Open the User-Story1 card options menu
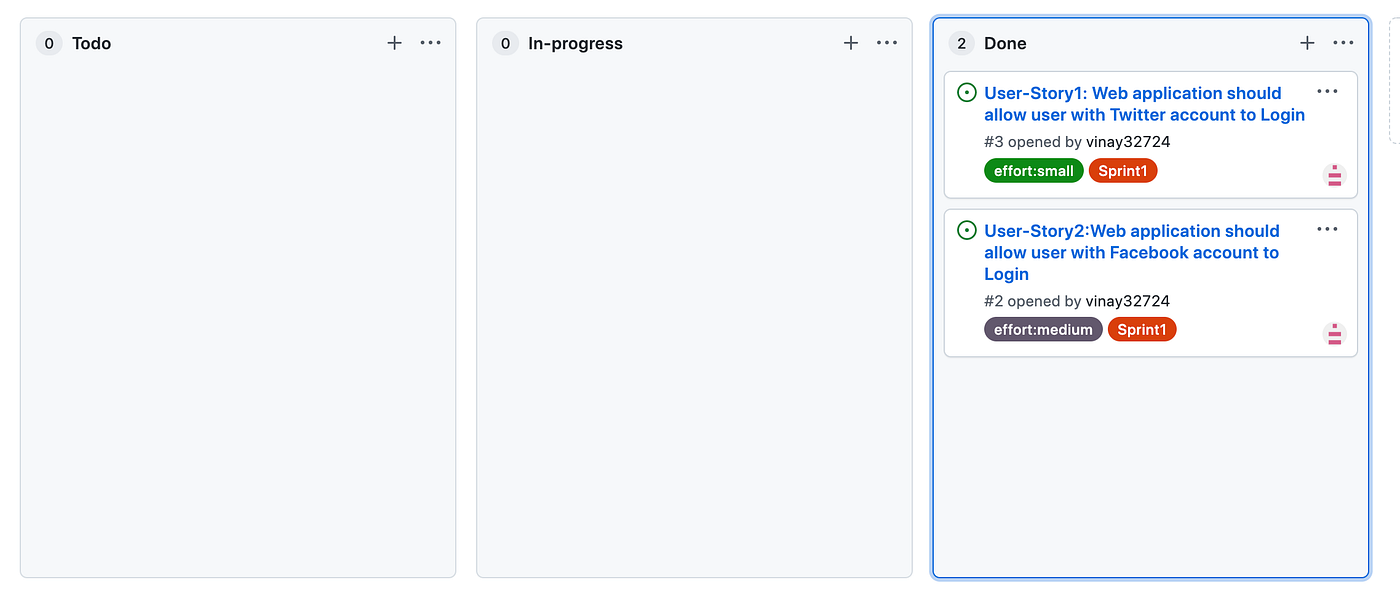 click(1327, 91)
